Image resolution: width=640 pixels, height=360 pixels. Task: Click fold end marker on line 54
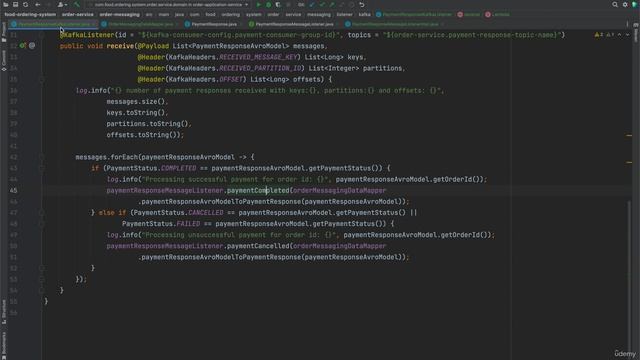(42, 290)
